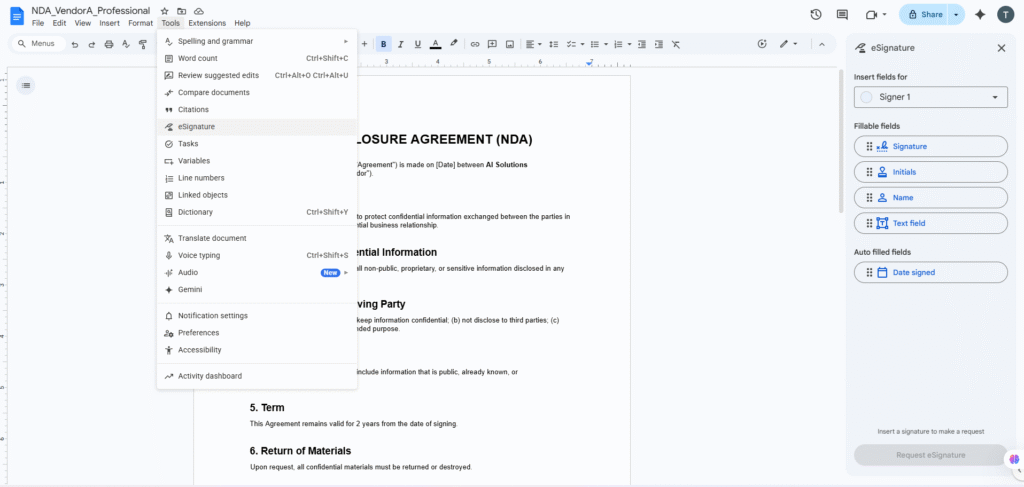This screenshot has width=1024, height=487.
Task: Open the Signer 1 dropdown
Action: [x=930, y=97]
